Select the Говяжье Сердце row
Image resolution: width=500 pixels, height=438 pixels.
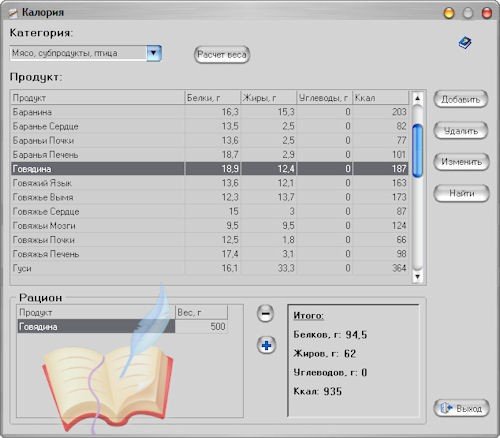[209, 211]
